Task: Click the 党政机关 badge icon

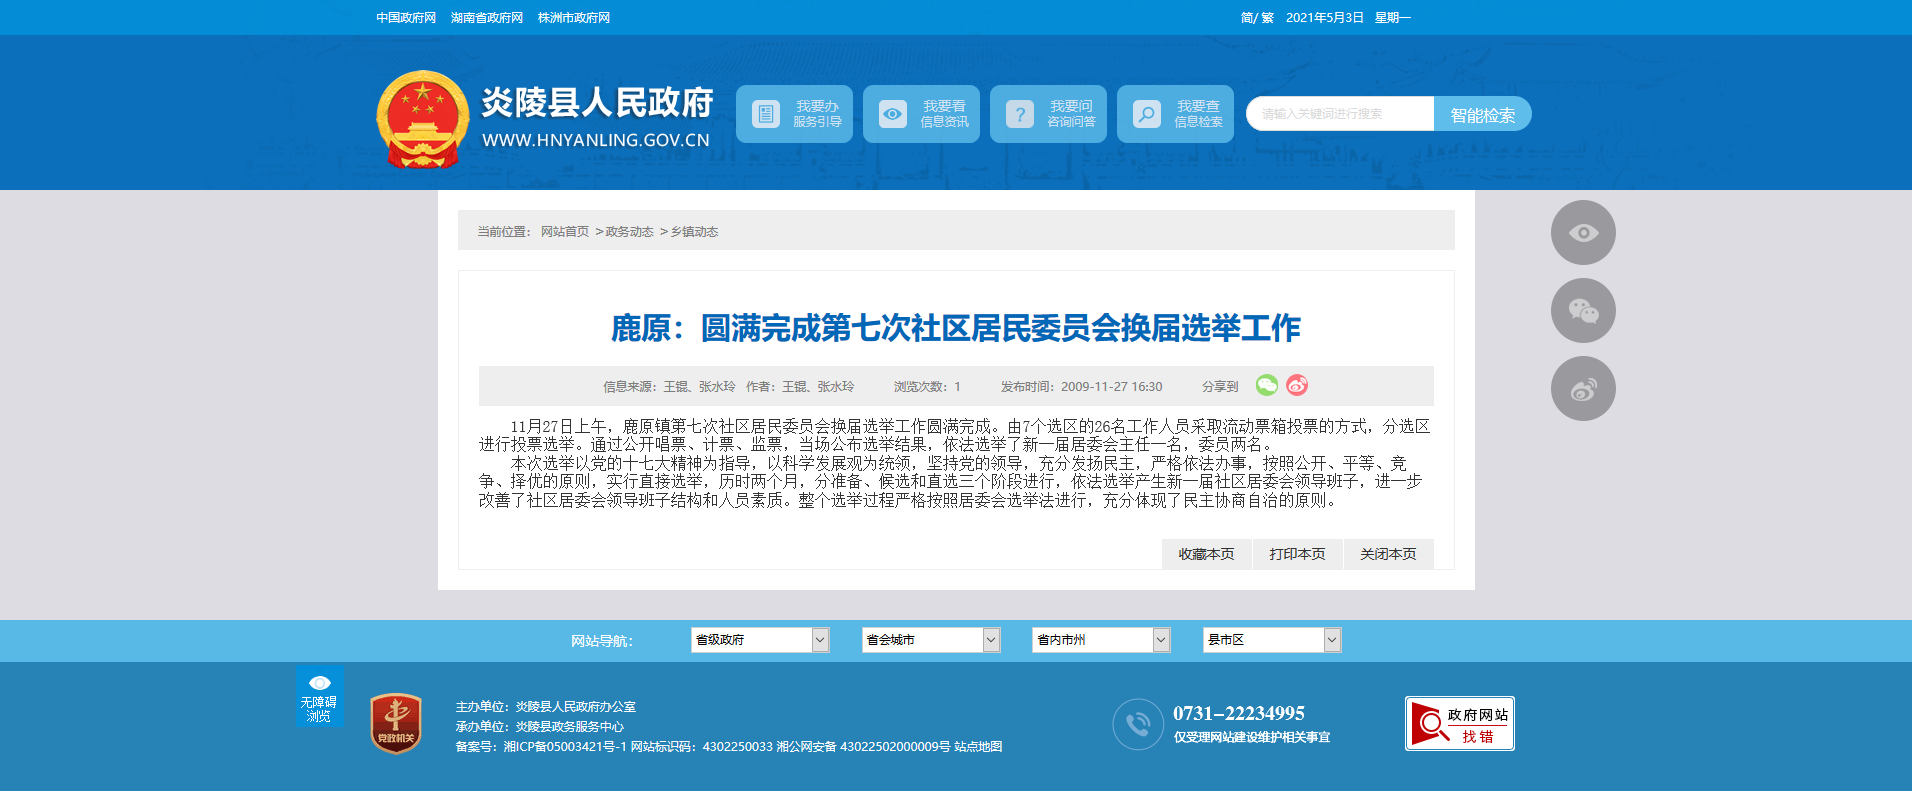Action: click(396, 723)
